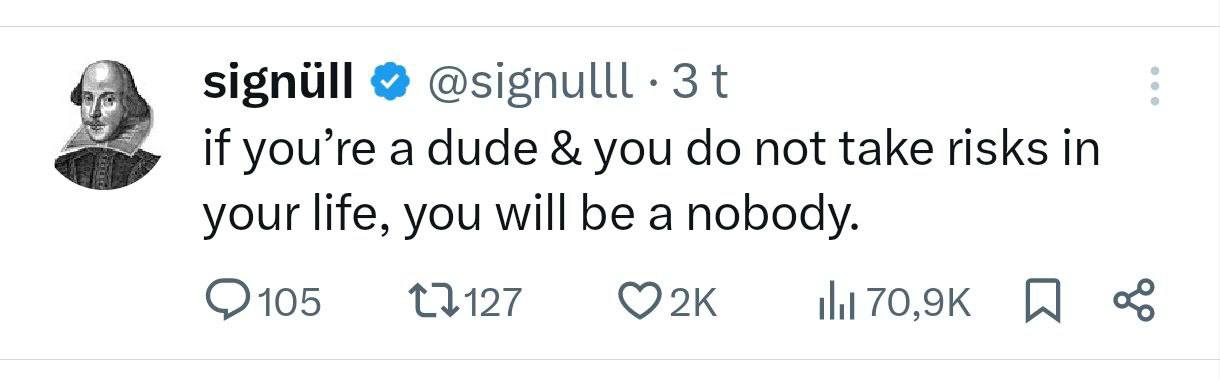Viewport: 1220px width, 379px height.
Task: Visit the signüll display name profile link
Action: (279, 83)
